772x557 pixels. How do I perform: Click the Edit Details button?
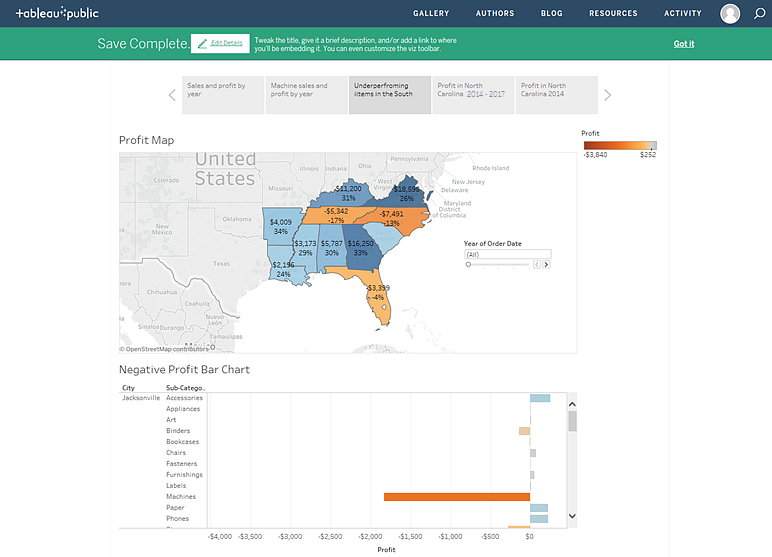click(220, 43)
